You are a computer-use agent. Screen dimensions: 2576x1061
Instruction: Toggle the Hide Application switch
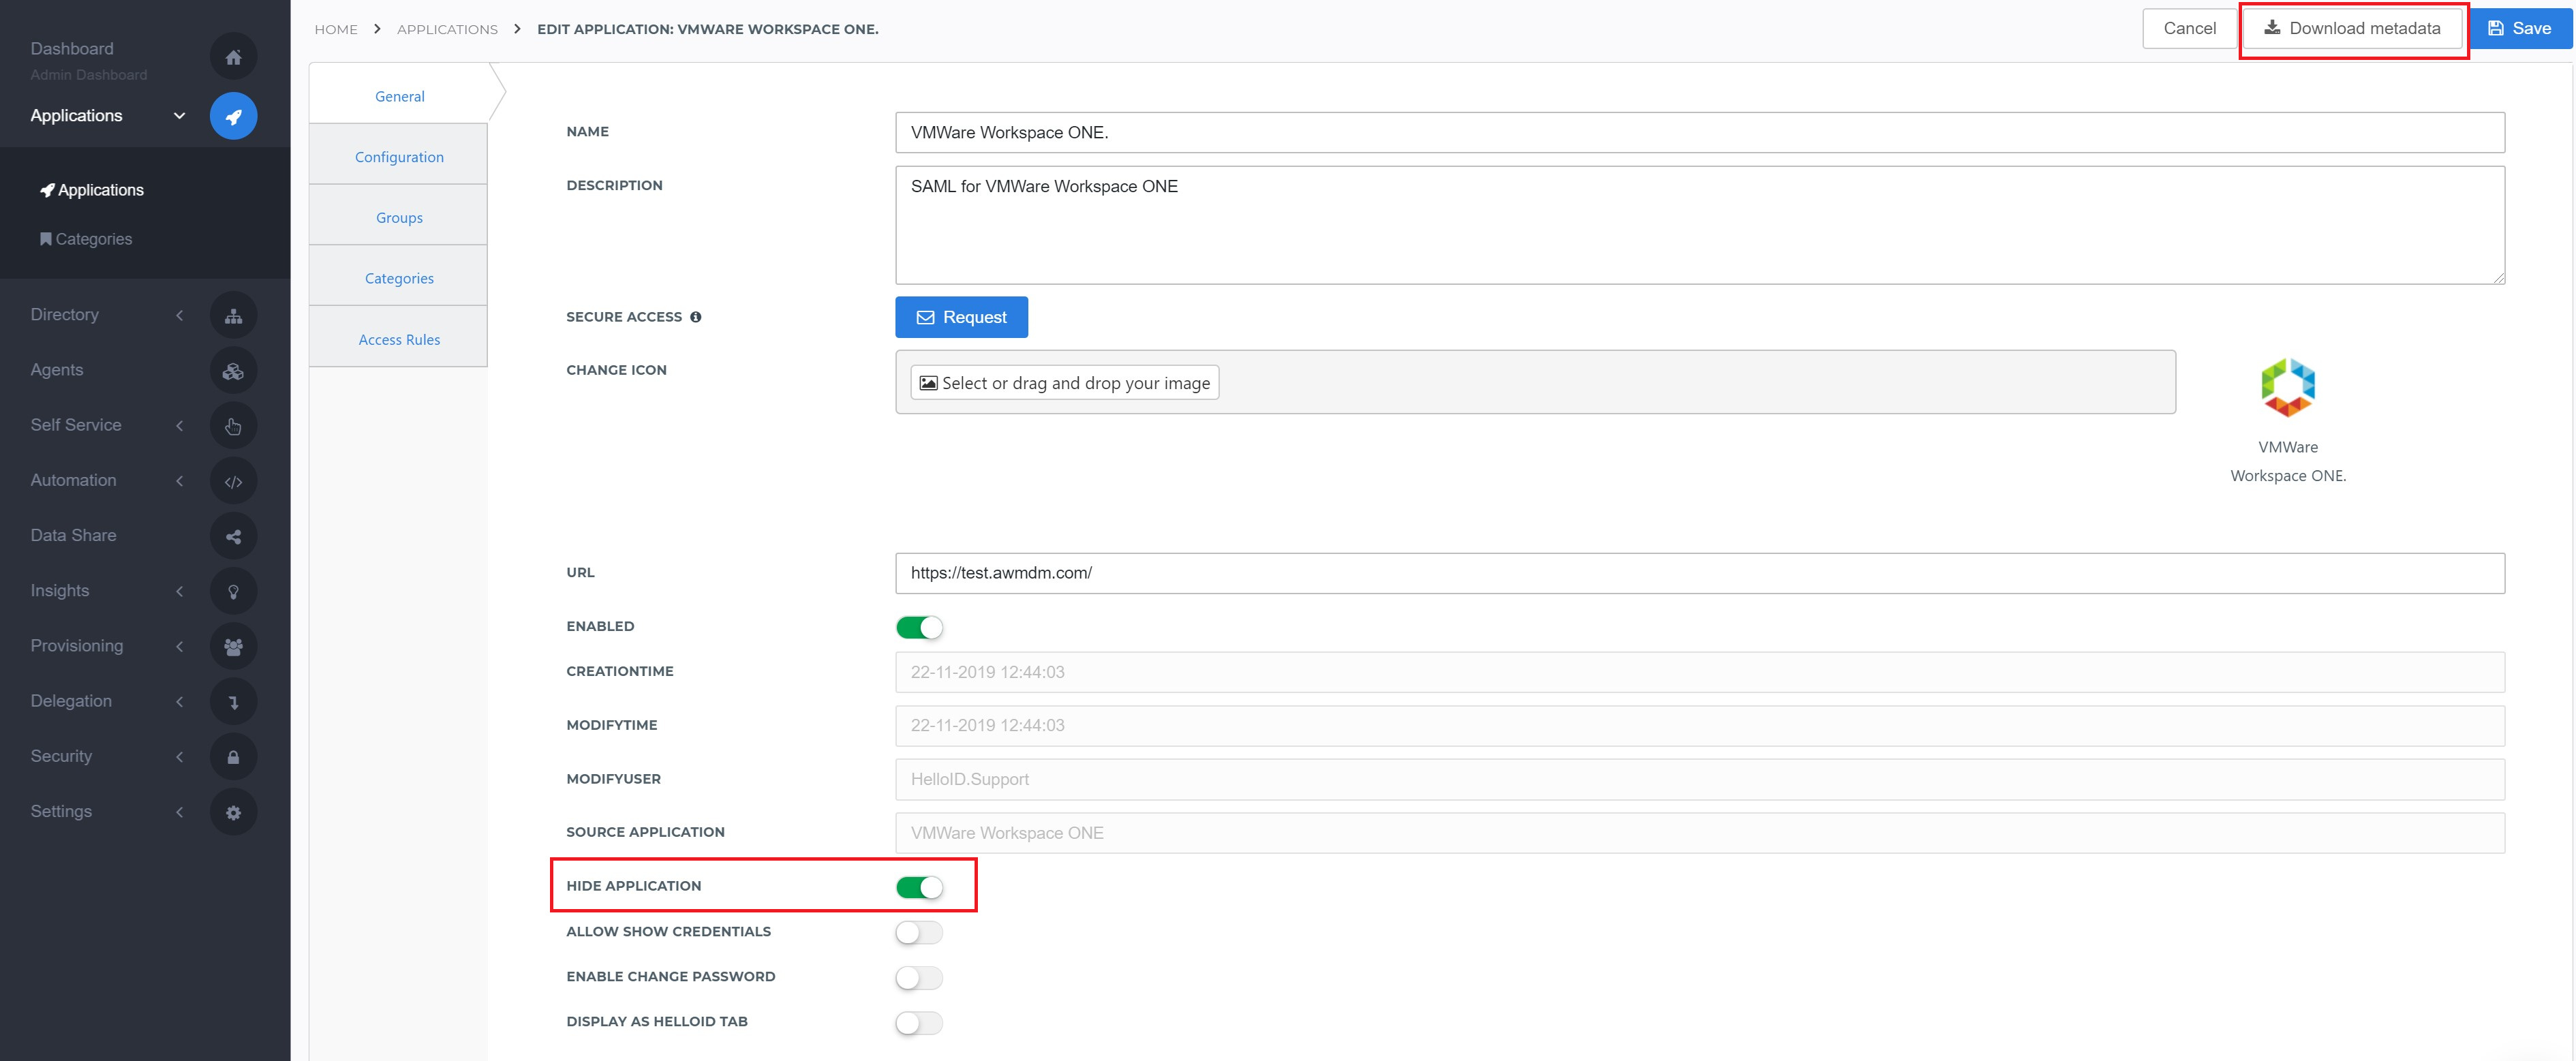pyautogui.click(x=919, y=887)
